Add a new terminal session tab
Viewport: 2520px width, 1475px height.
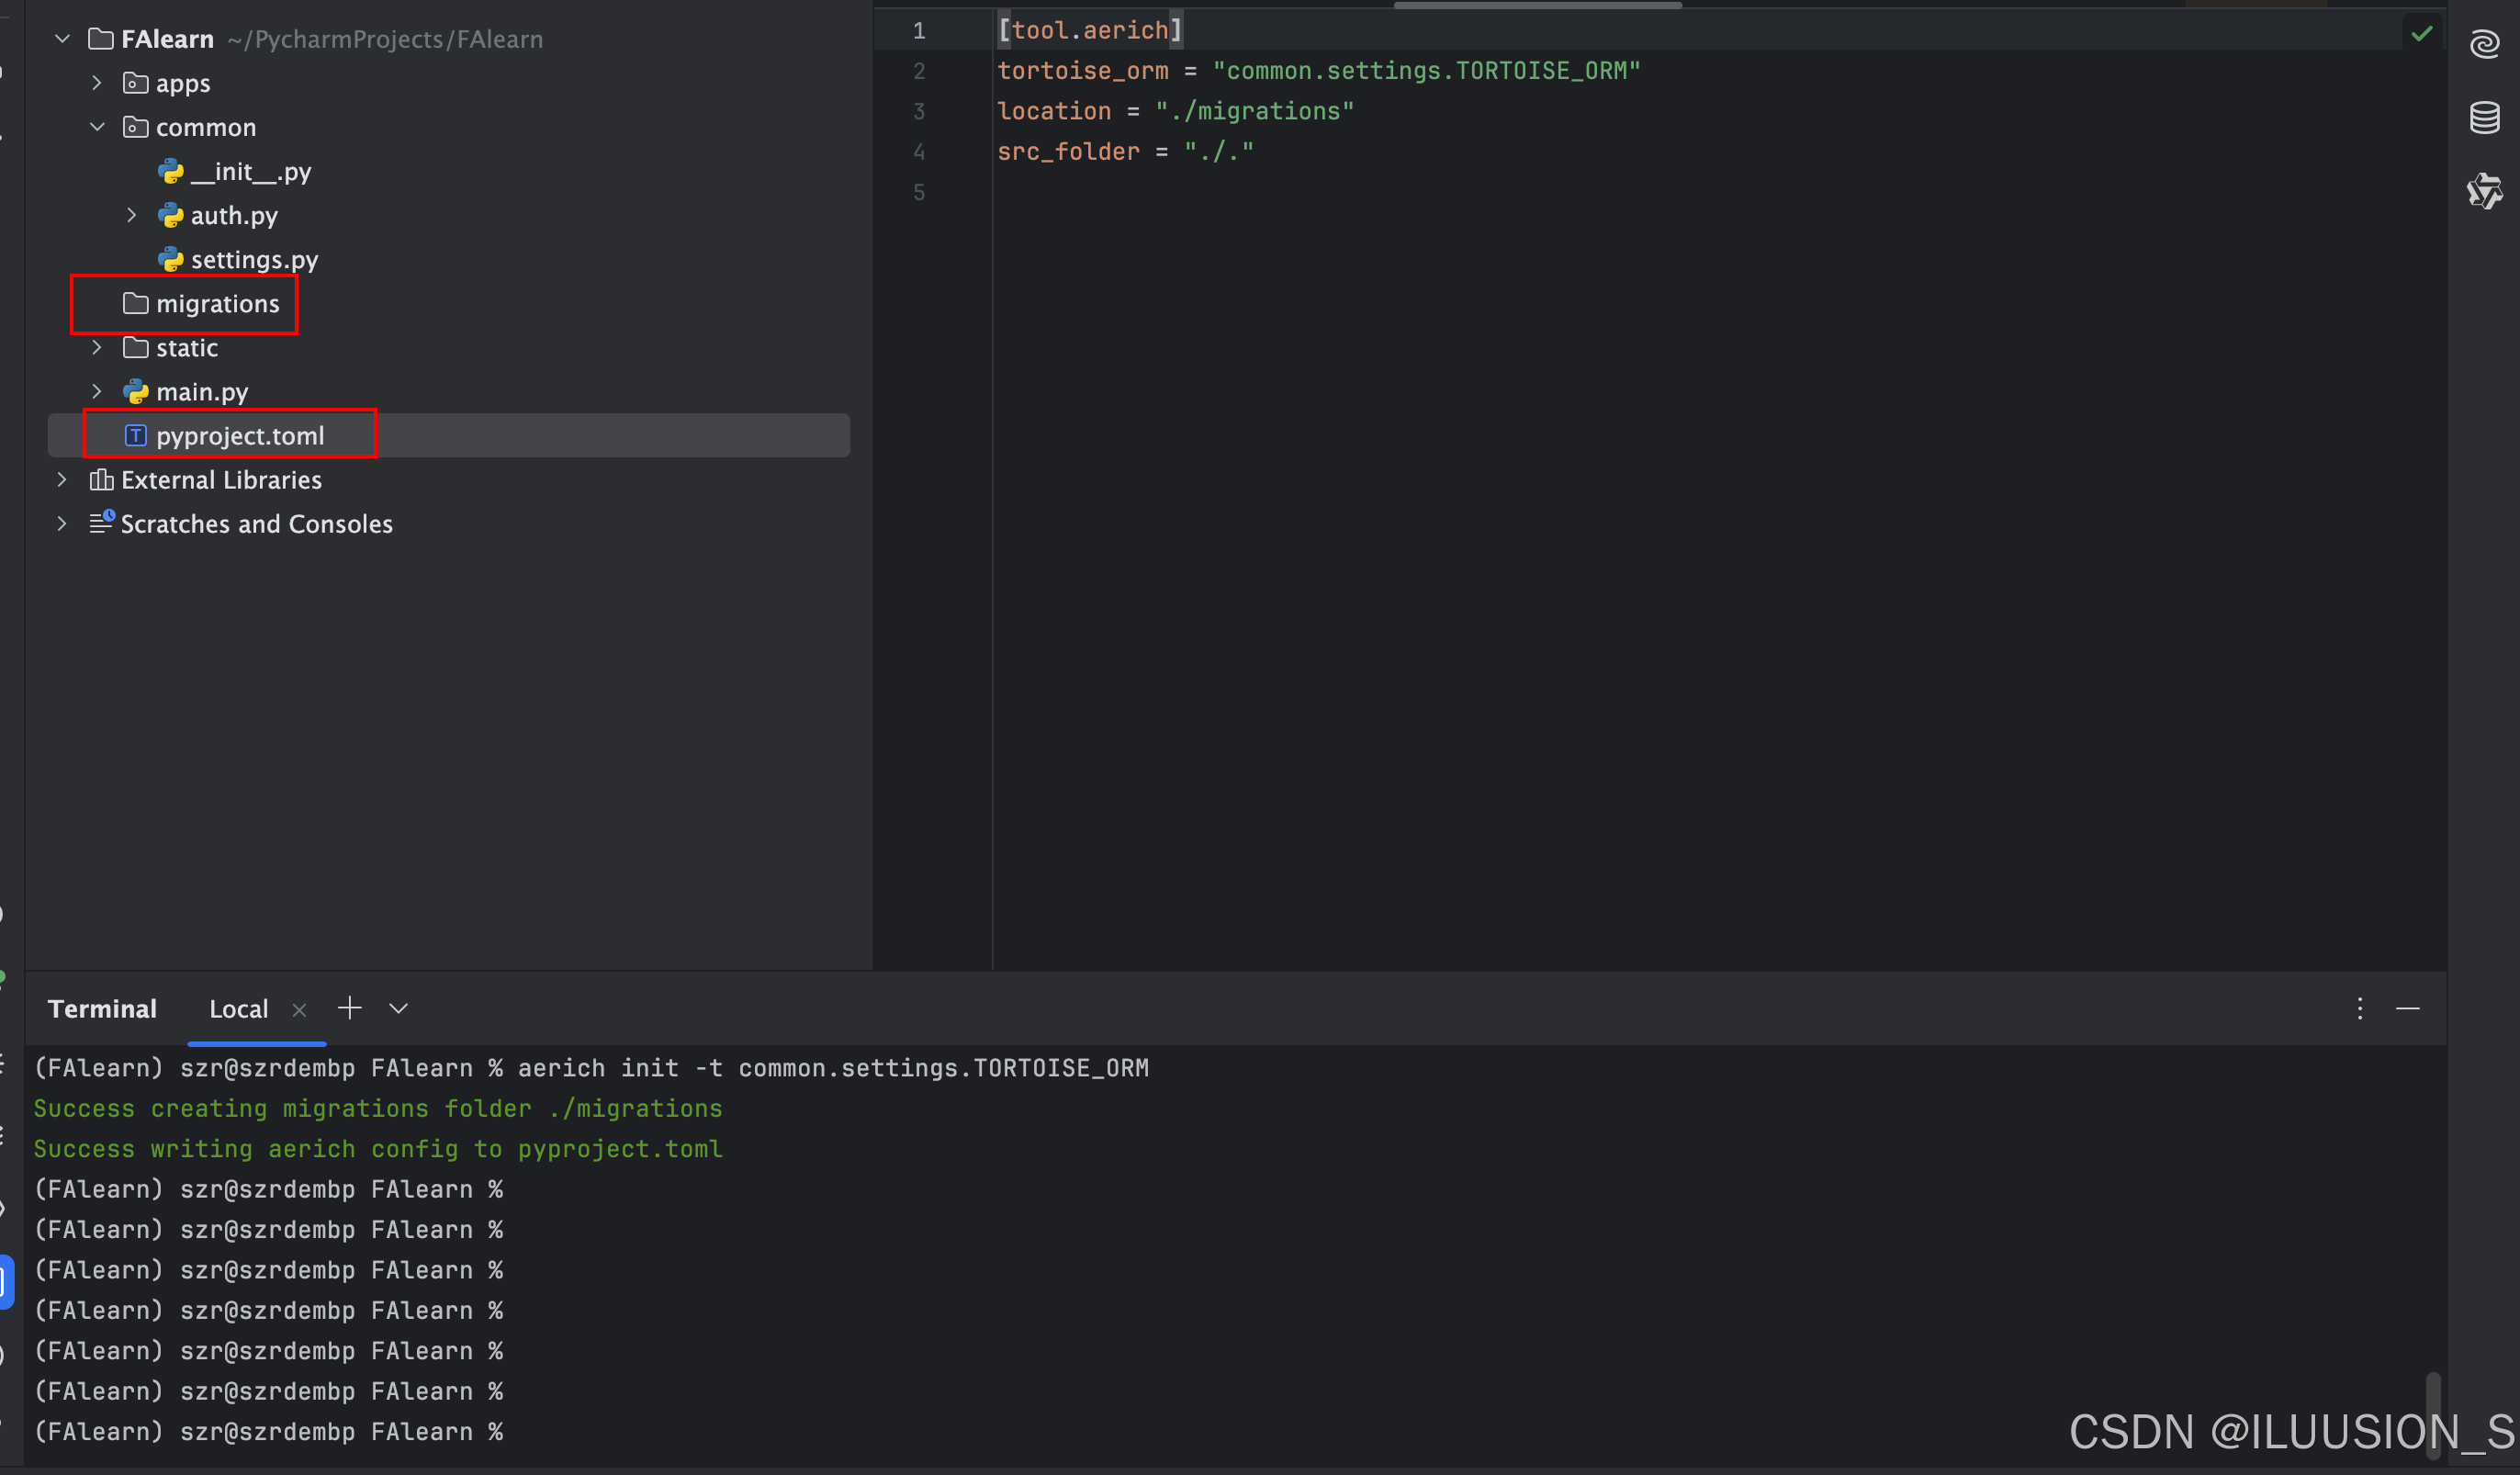point(349,1008)
